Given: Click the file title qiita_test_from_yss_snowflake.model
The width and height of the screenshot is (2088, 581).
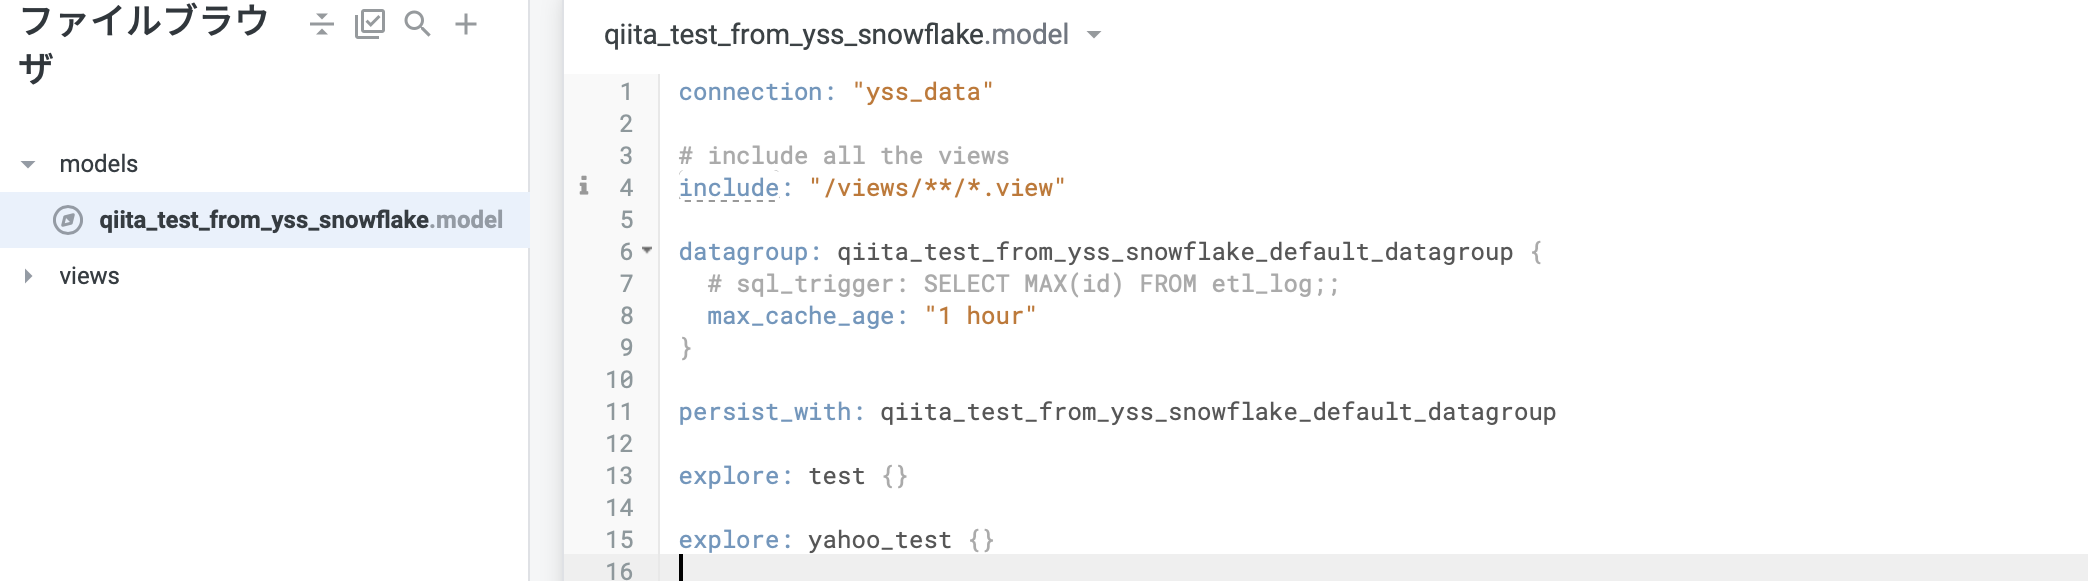Looking at the screenshot, I should [x=836, y=35].
